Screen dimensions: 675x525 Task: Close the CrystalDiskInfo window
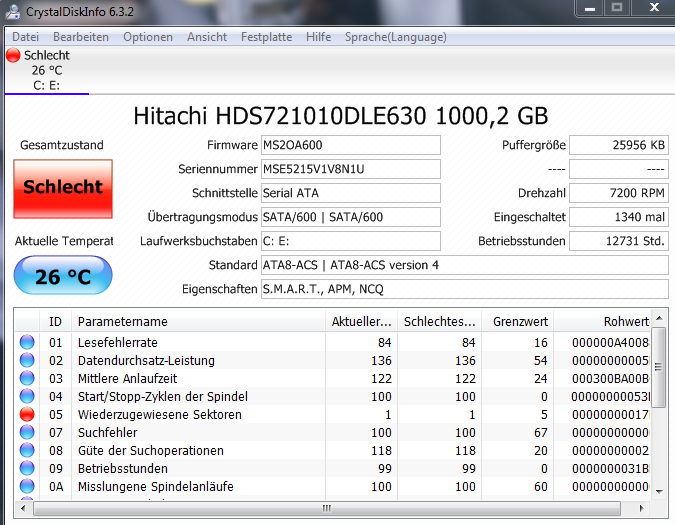(x=654, y=8)
